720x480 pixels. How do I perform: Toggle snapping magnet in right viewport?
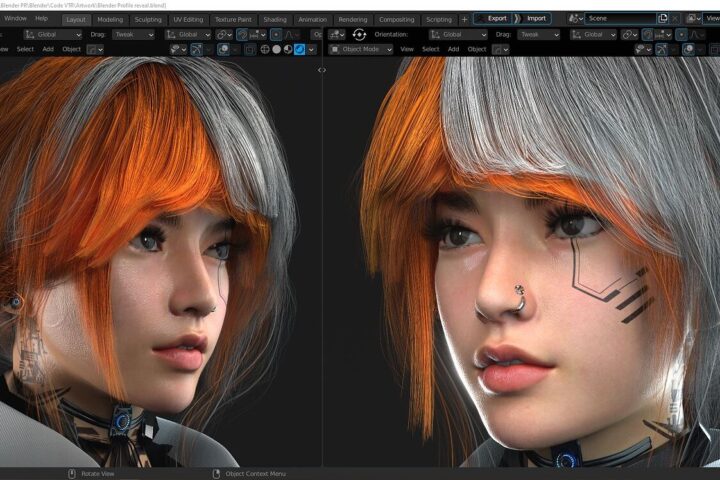pos(647,34)
